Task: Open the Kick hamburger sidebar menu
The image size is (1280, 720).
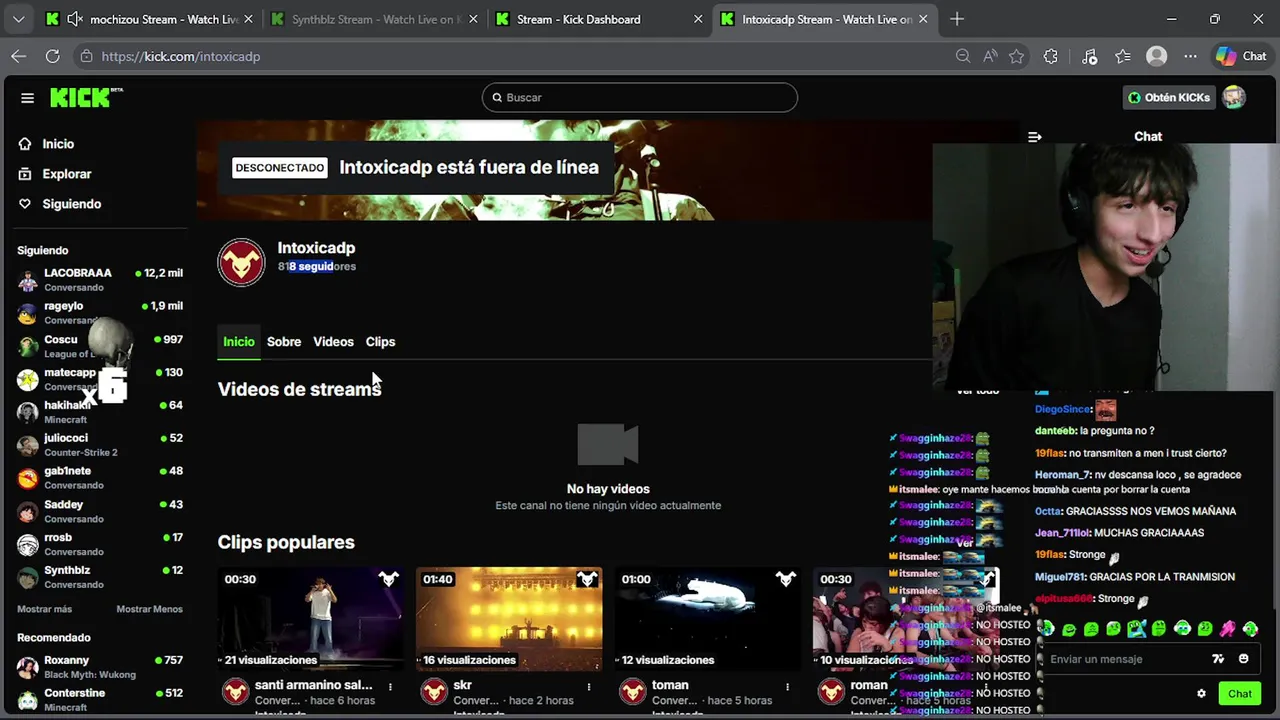Action: coord(27,98)
